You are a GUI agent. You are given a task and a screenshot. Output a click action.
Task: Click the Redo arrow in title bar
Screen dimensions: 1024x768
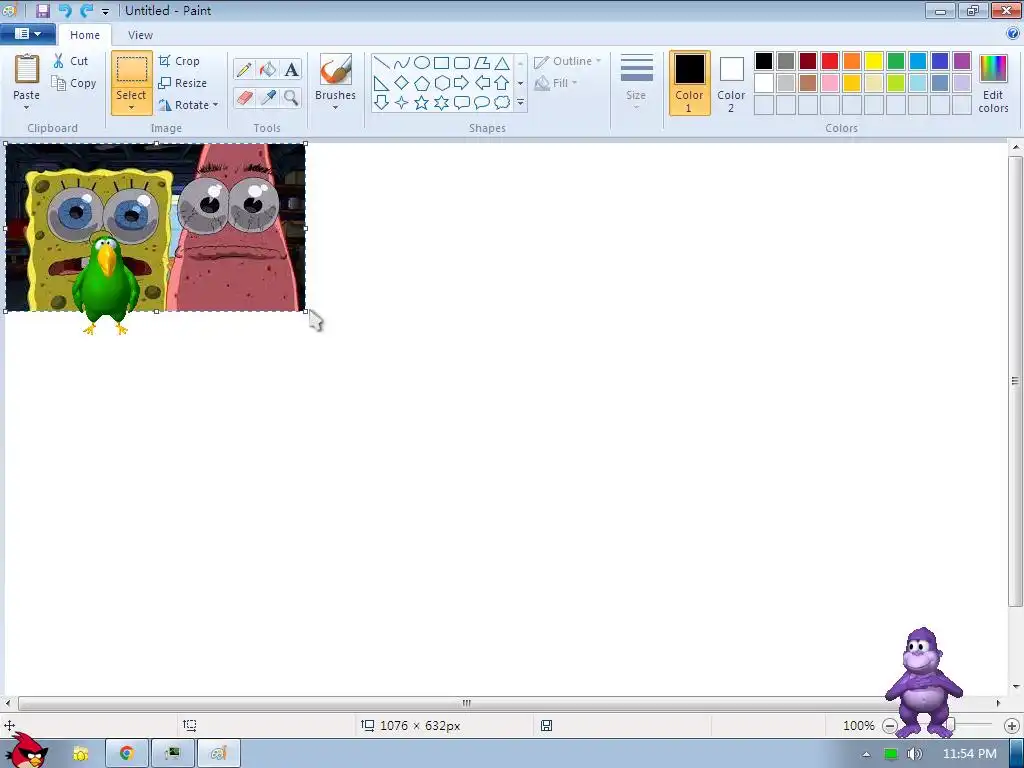(x=86, y=10)
